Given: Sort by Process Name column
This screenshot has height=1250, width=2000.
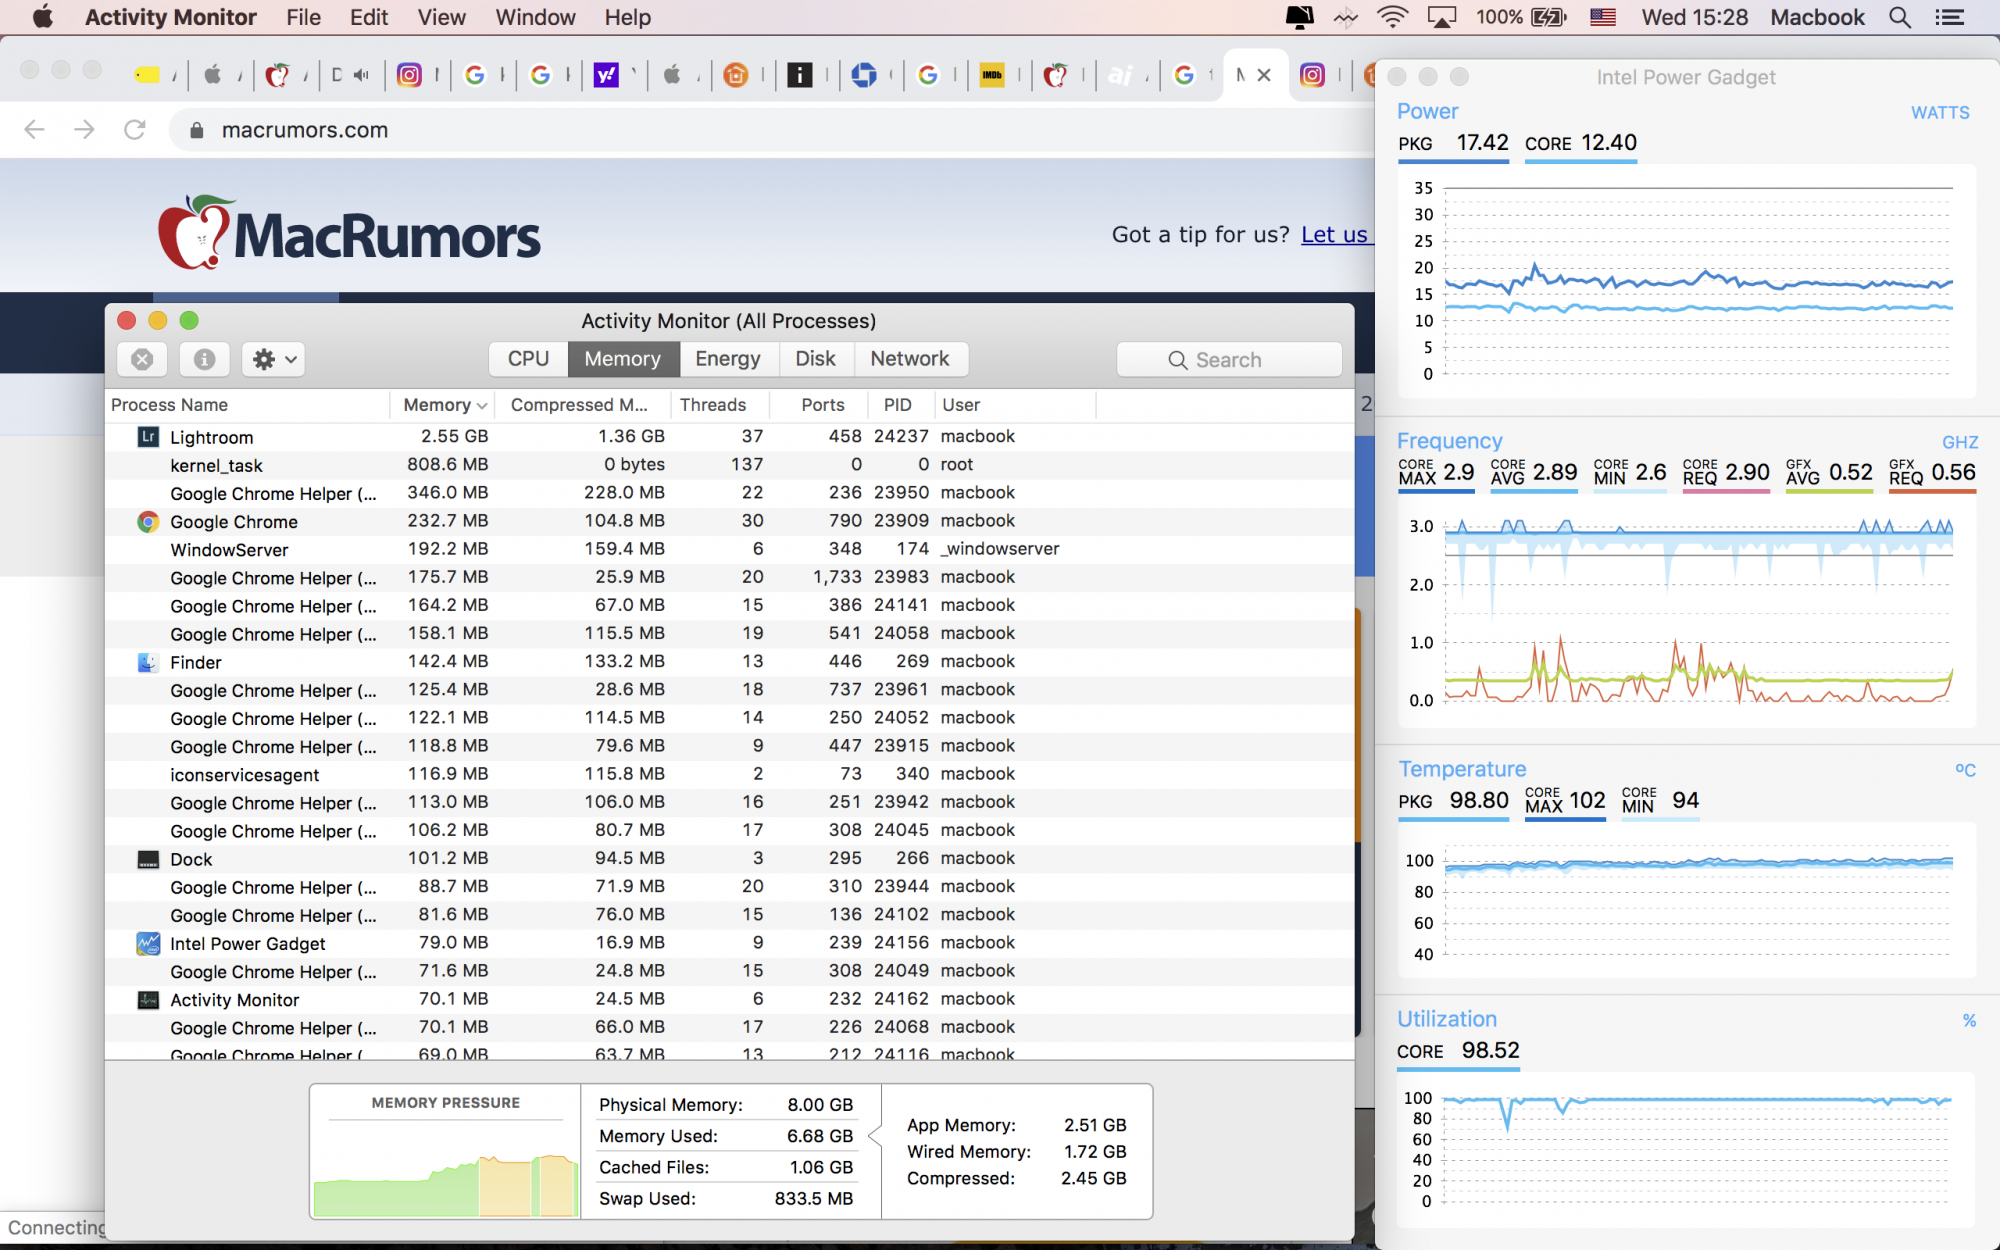Looking at the screenshot, I should point(247,405).
